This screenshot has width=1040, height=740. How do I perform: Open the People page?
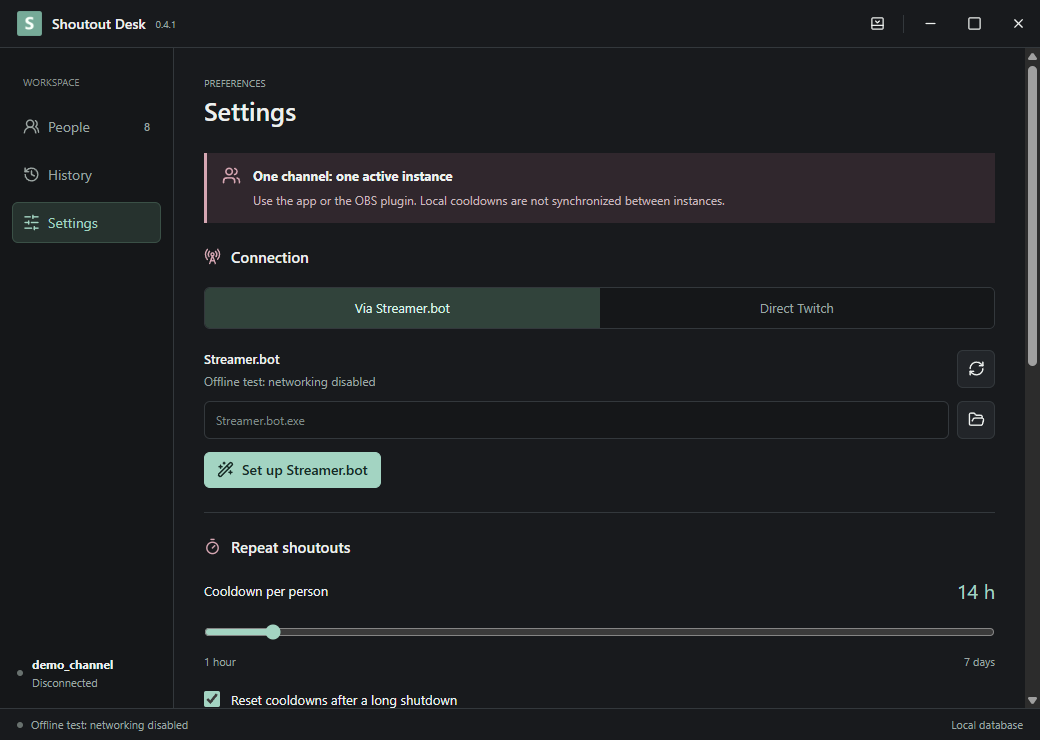[x=86, y=127]
